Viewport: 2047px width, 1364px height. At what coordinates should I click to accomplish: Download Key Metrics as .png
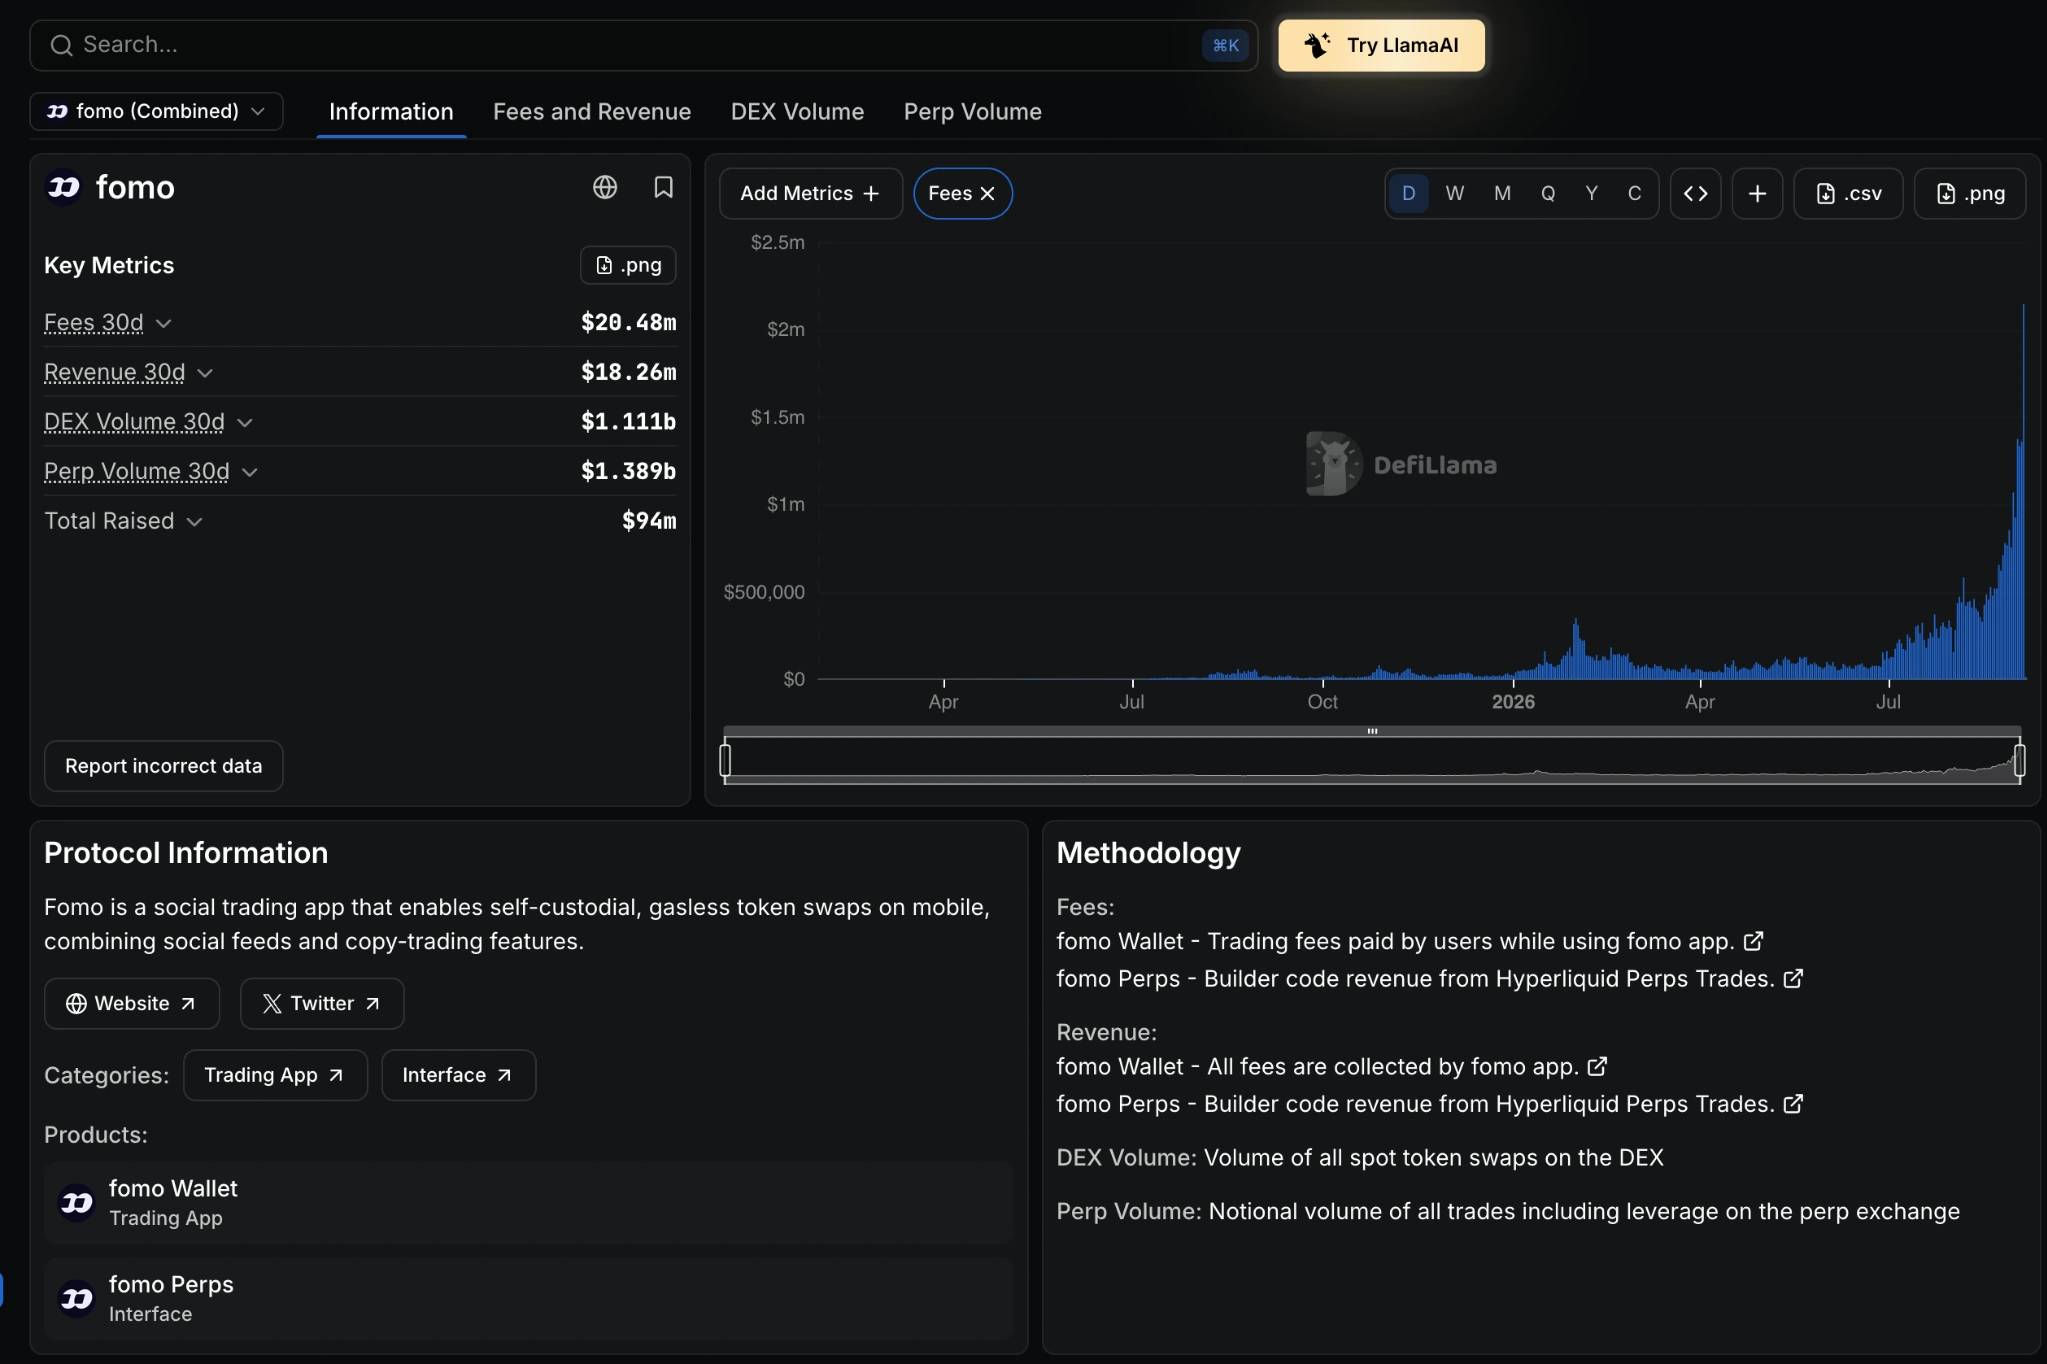[628, 265]
